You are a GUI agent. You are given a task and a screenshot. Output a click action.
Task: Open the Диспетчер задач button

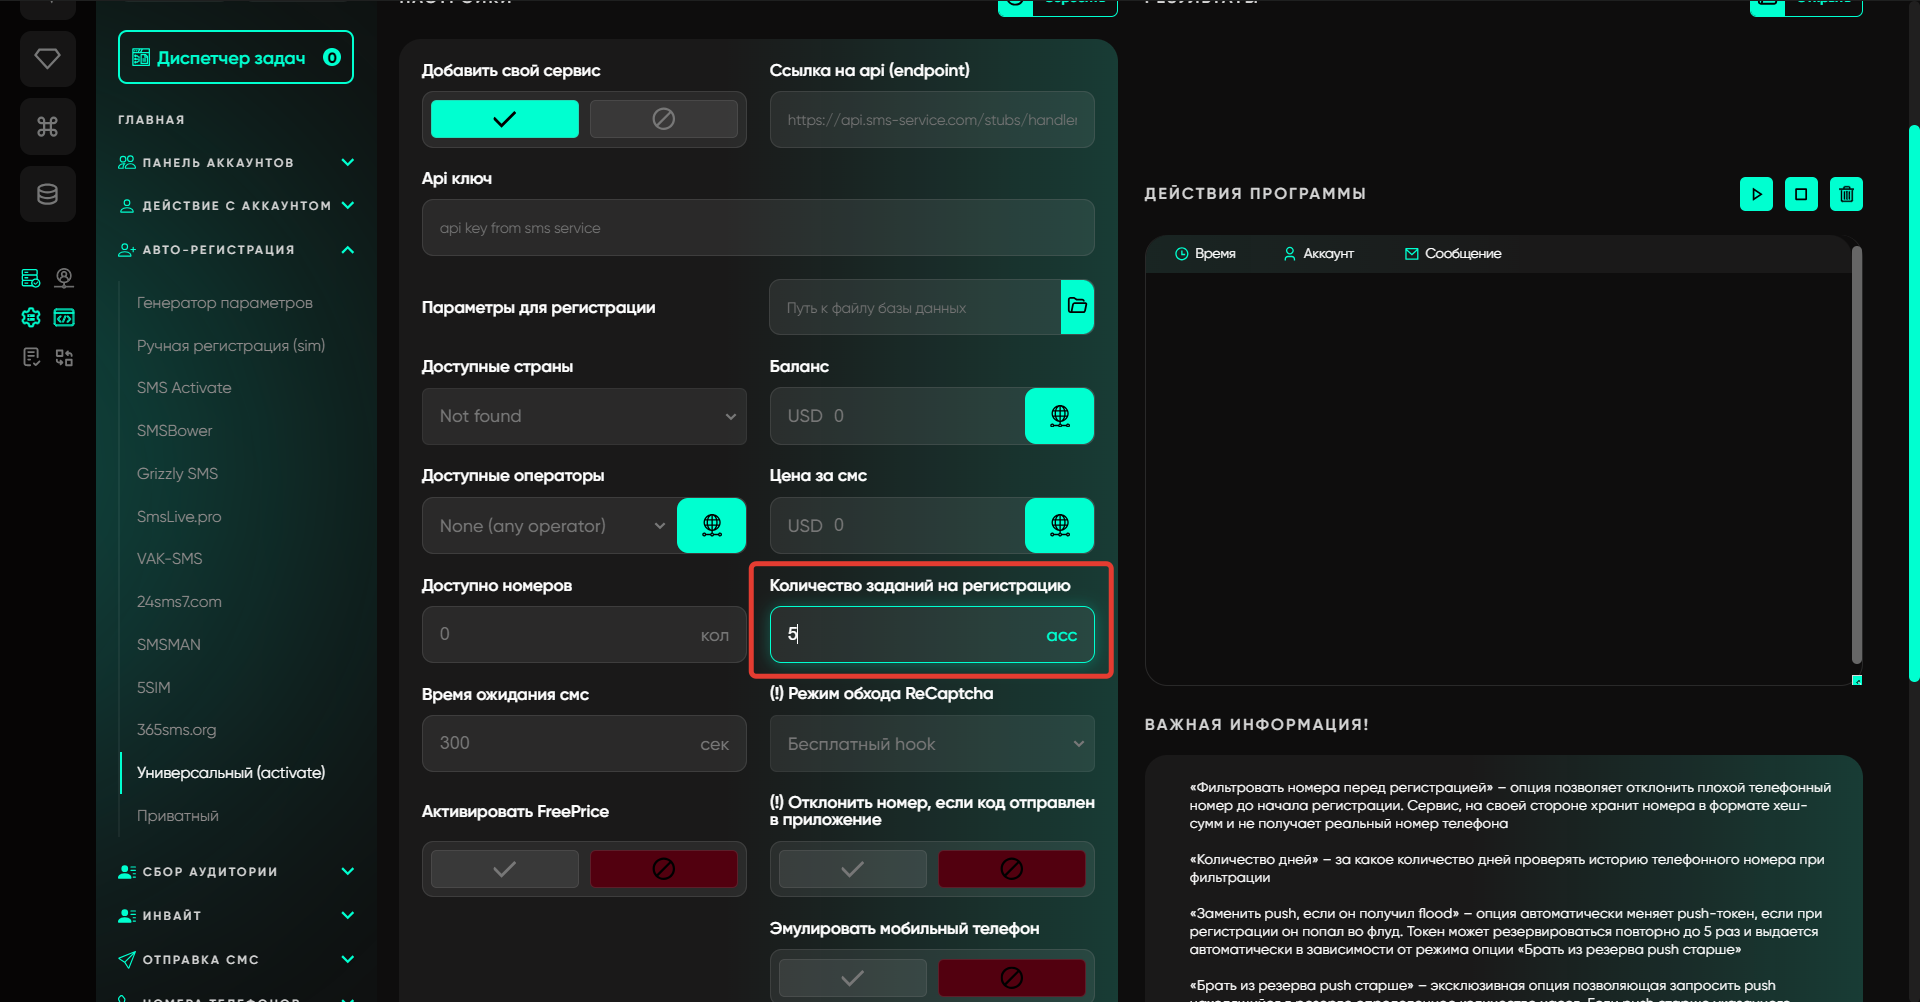click(x=236, y=58)
